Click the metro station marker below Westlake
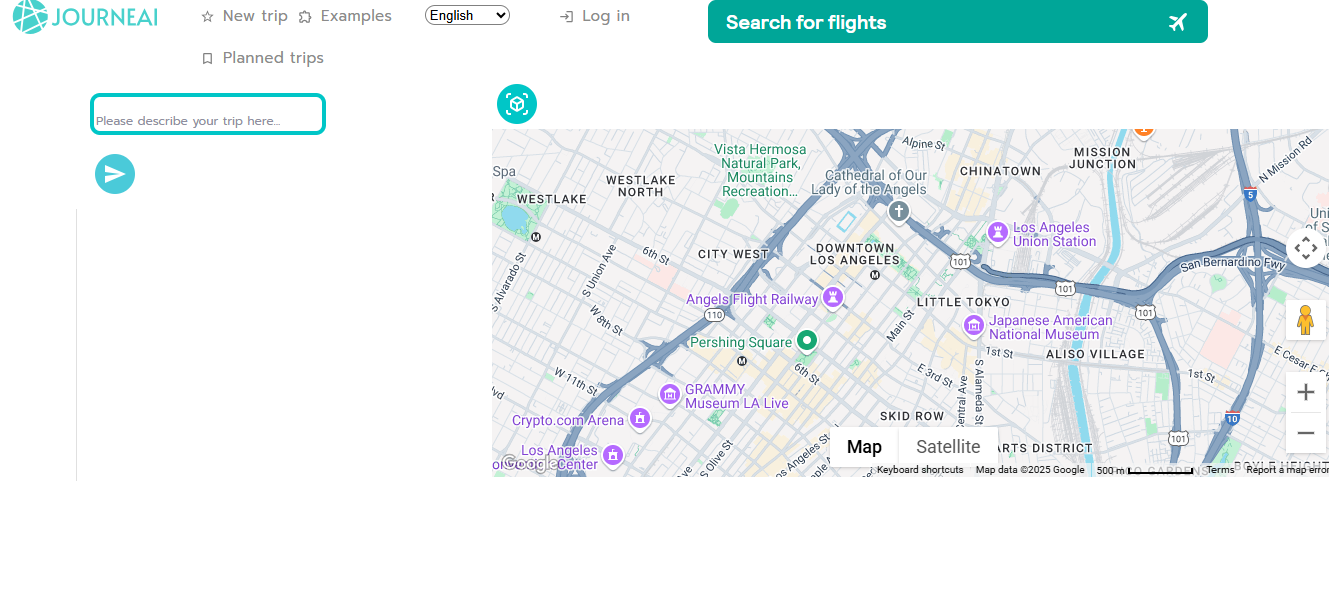The image size is (1329, 589). coord(536,237)
